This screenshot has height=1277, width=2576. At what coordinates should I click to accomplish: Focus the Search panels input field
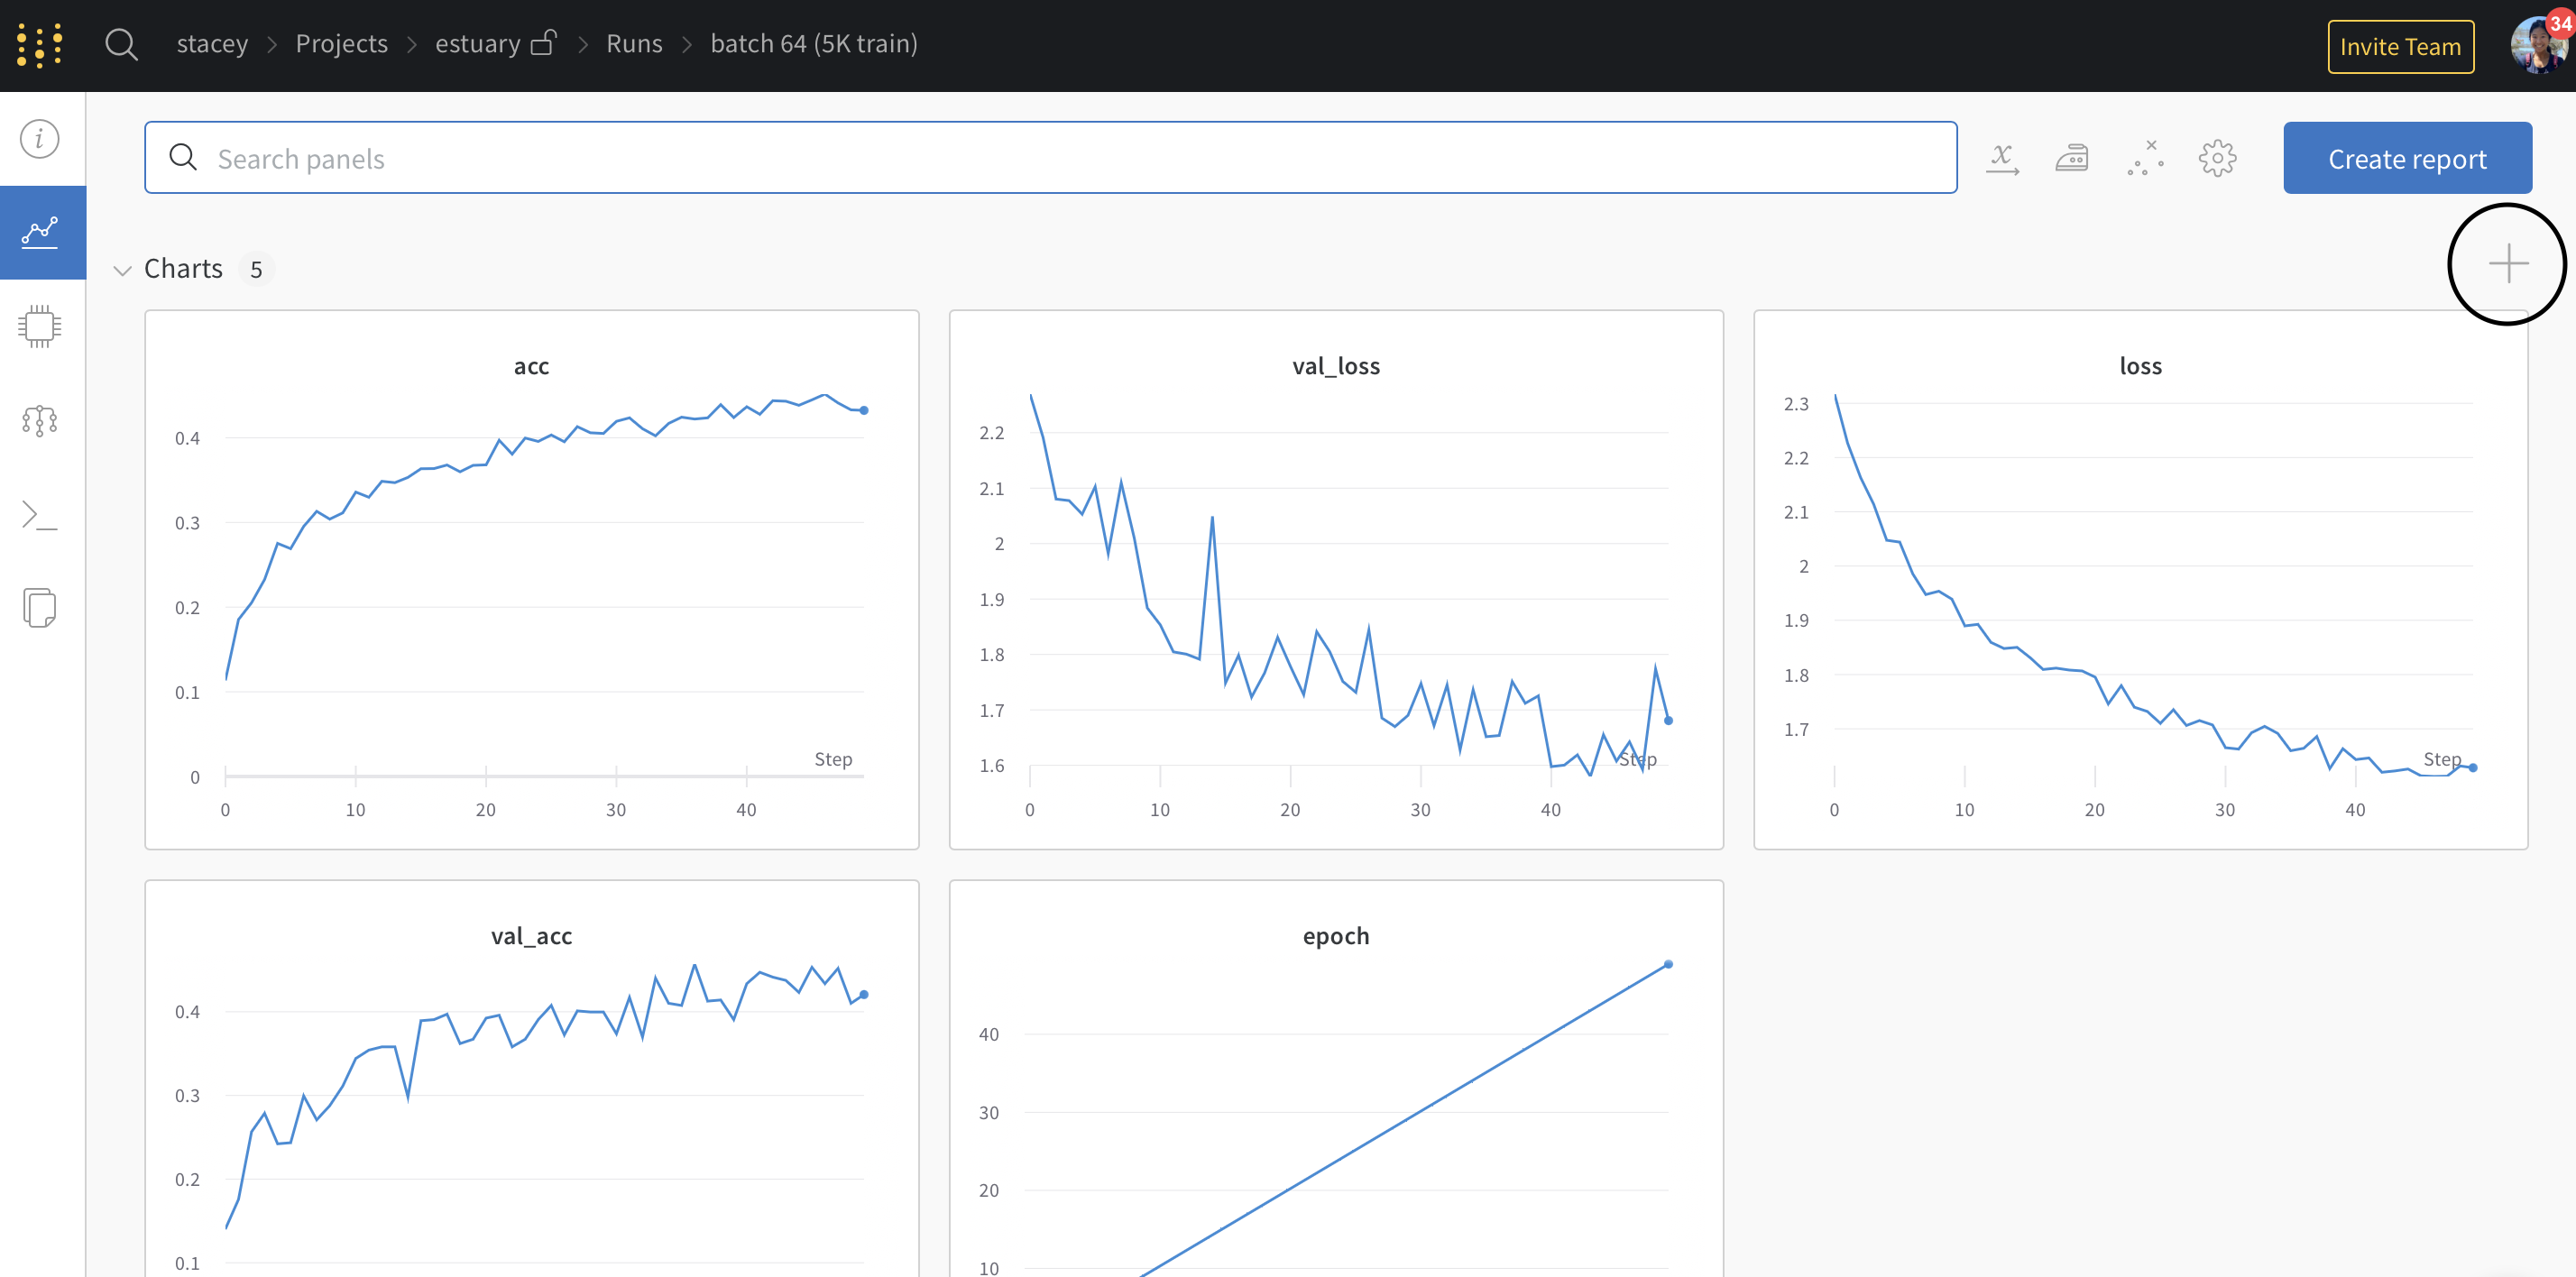click(1050, 158)
